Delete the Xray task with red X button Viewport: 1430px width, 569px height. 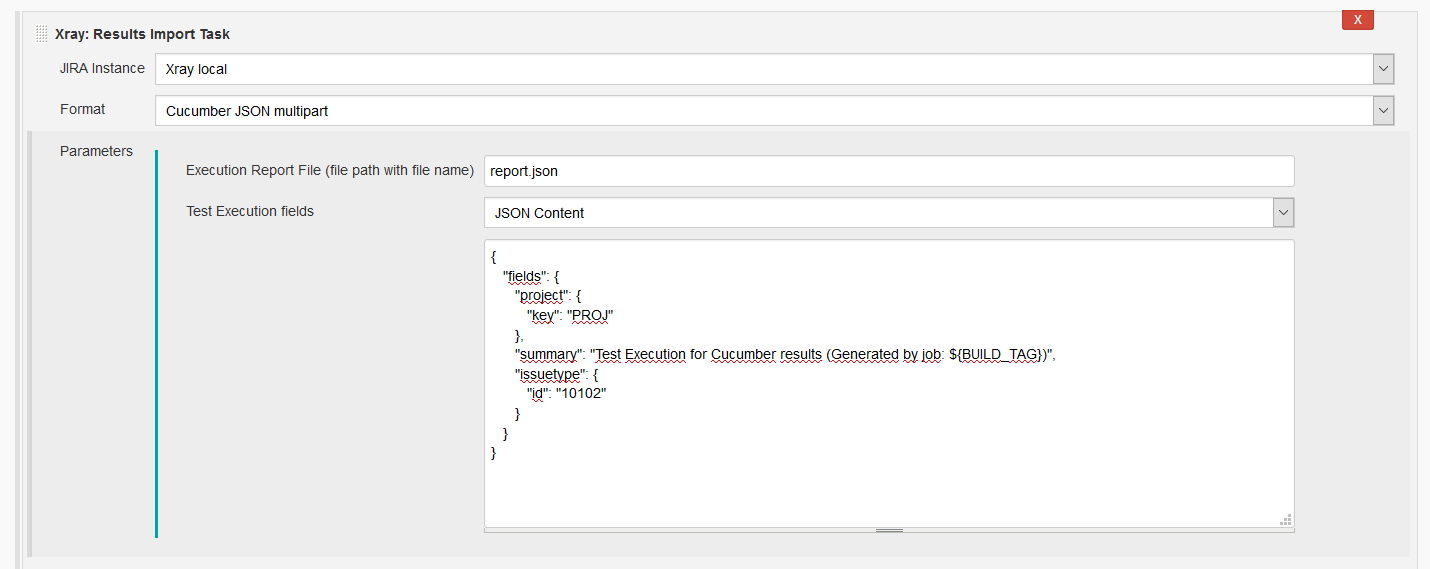[x=1357, y=19]
